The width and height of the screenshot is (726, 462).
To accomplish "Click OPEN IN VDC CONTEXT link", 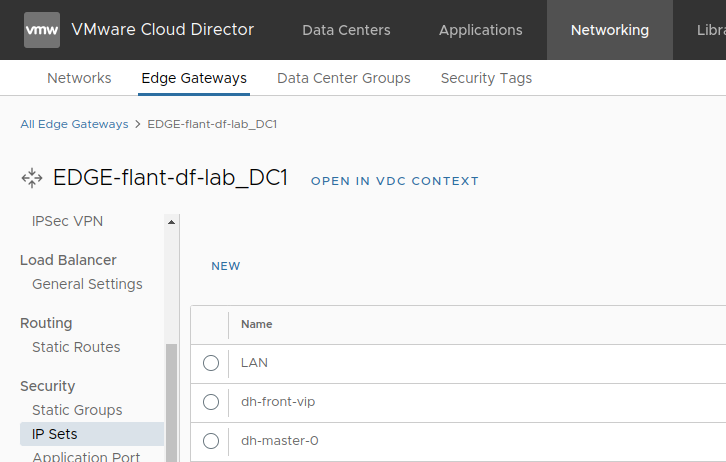I will click(394, 181).
